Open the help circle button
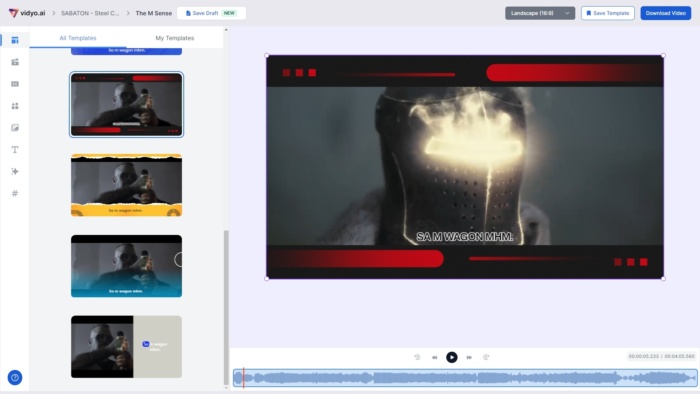This screenshot has width=700, height=394. [15, 377]
